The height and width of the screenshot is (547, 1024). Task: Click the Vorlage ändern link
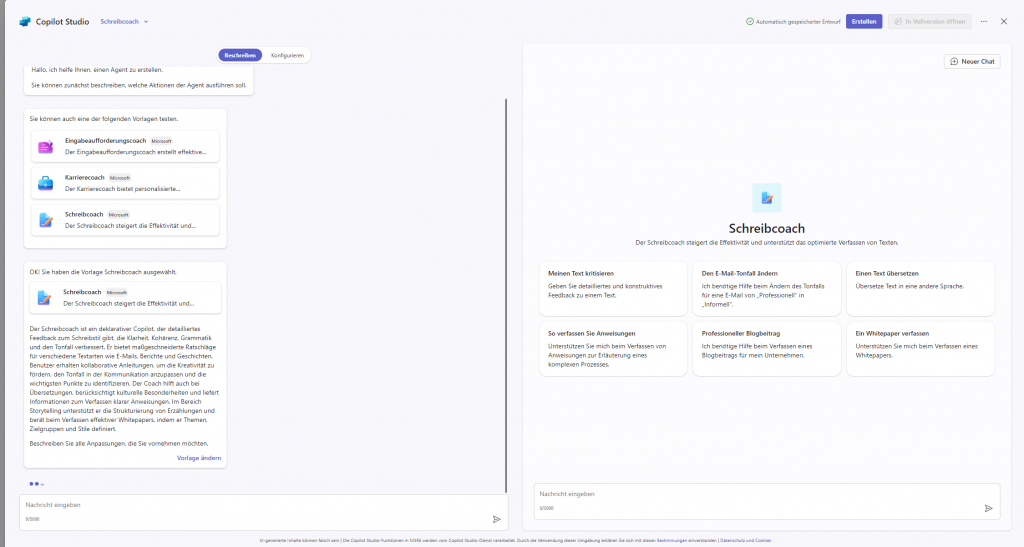pyautogui.click(x=199, y=458)
